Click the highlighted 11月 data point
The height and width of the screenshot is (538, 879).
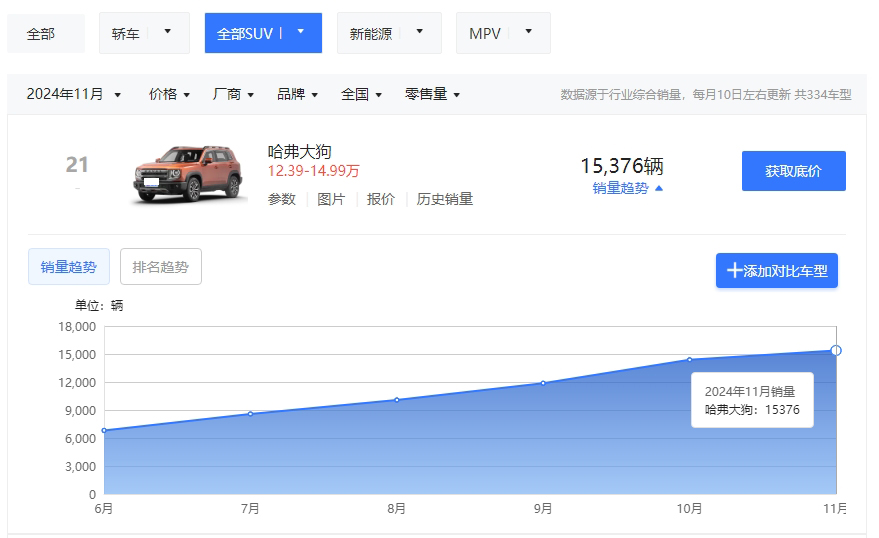[x=836, y=350]
